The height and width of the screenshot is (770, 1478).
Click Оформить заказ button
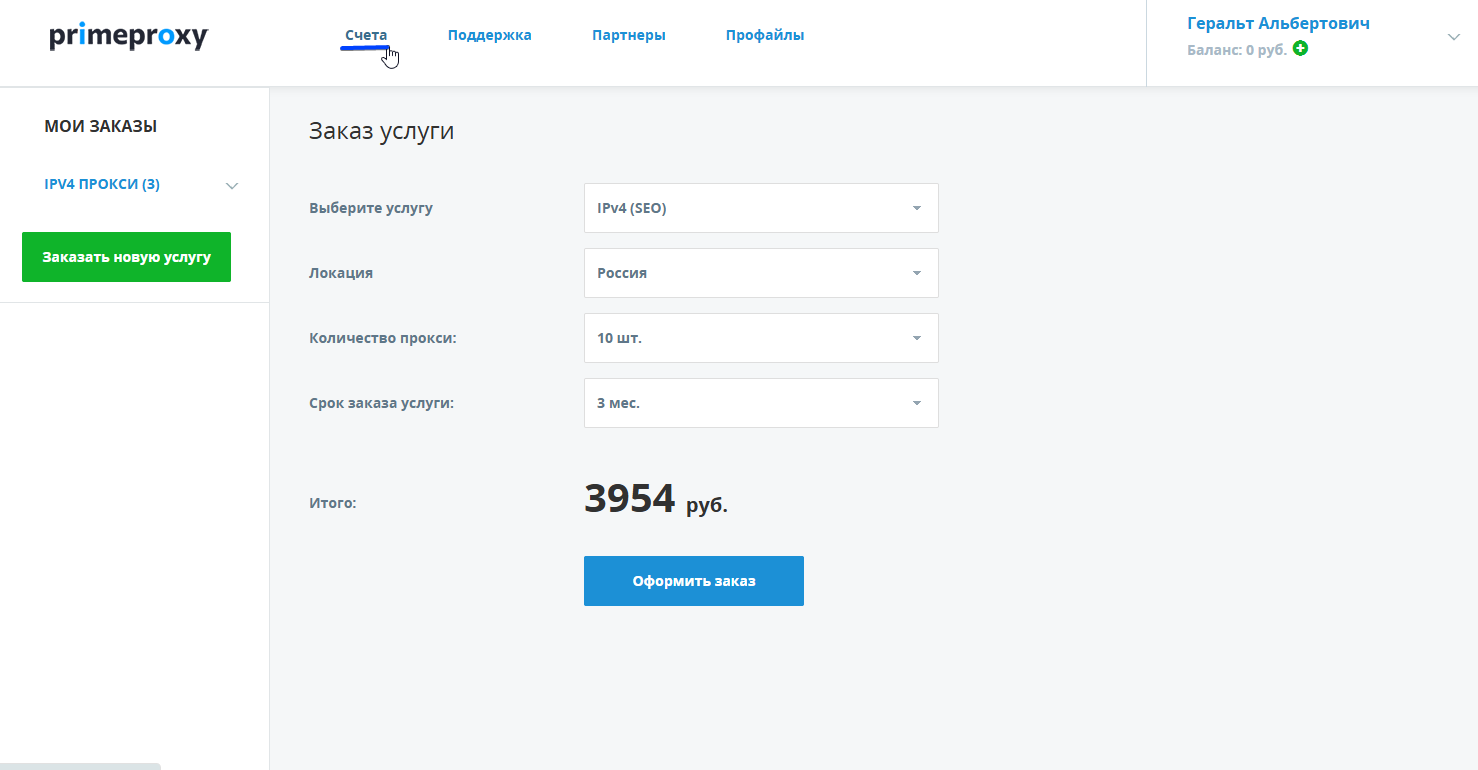[x=694, y=581]
